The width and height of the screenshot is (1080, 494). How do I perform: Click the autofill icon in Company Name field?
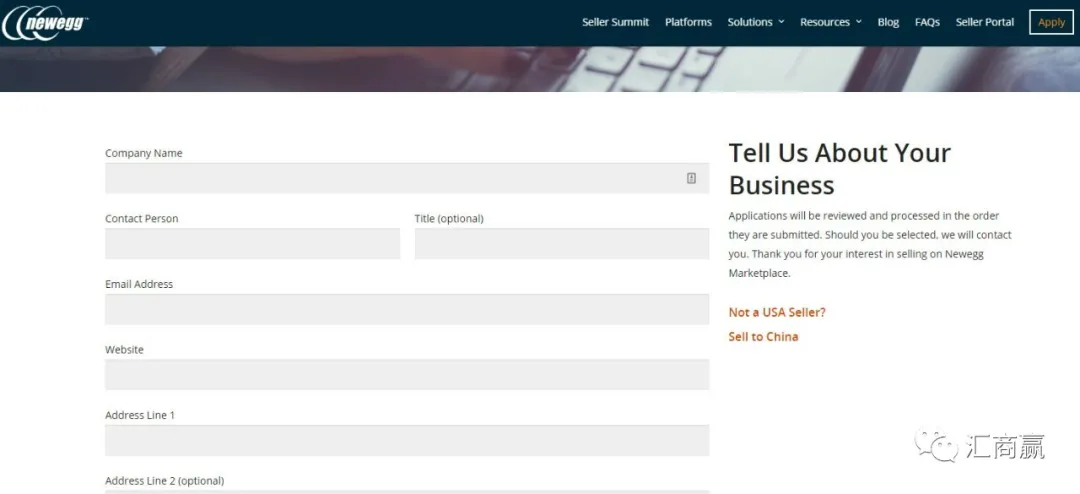tap(691, 178)
